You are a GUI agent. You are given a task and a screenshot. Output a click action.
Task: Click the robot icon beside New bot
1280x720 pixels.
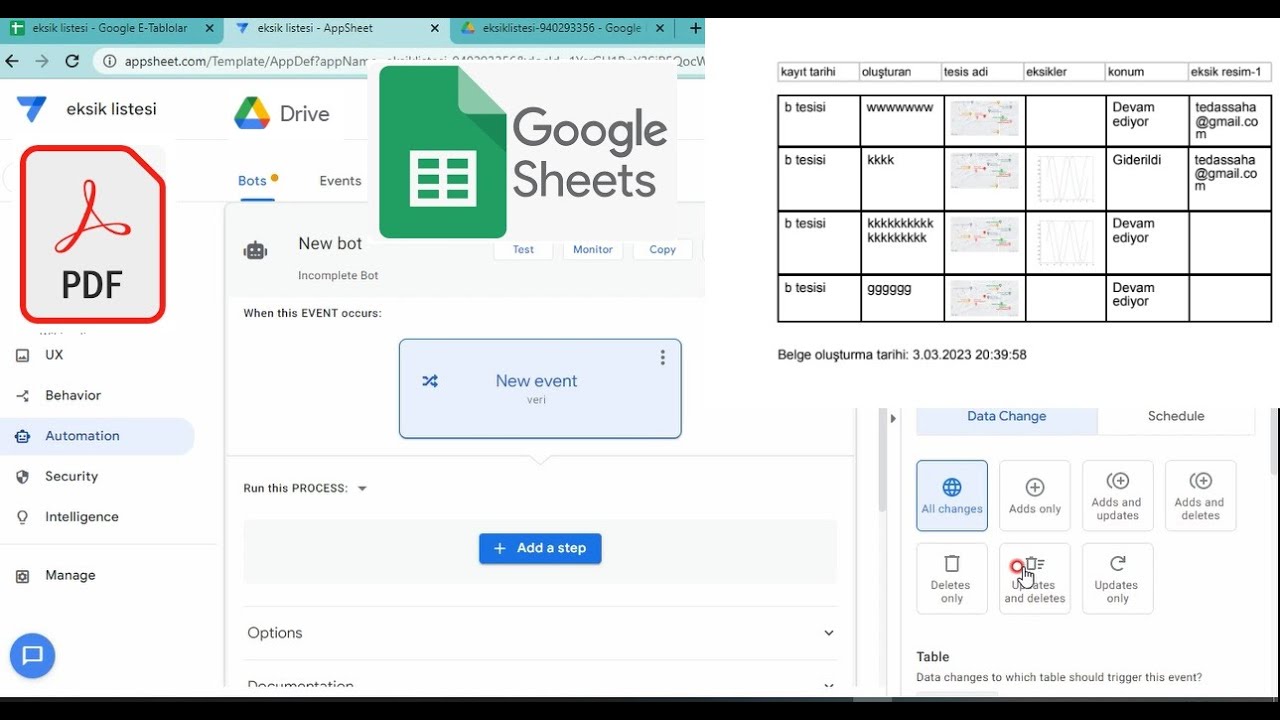pos(255,251)
